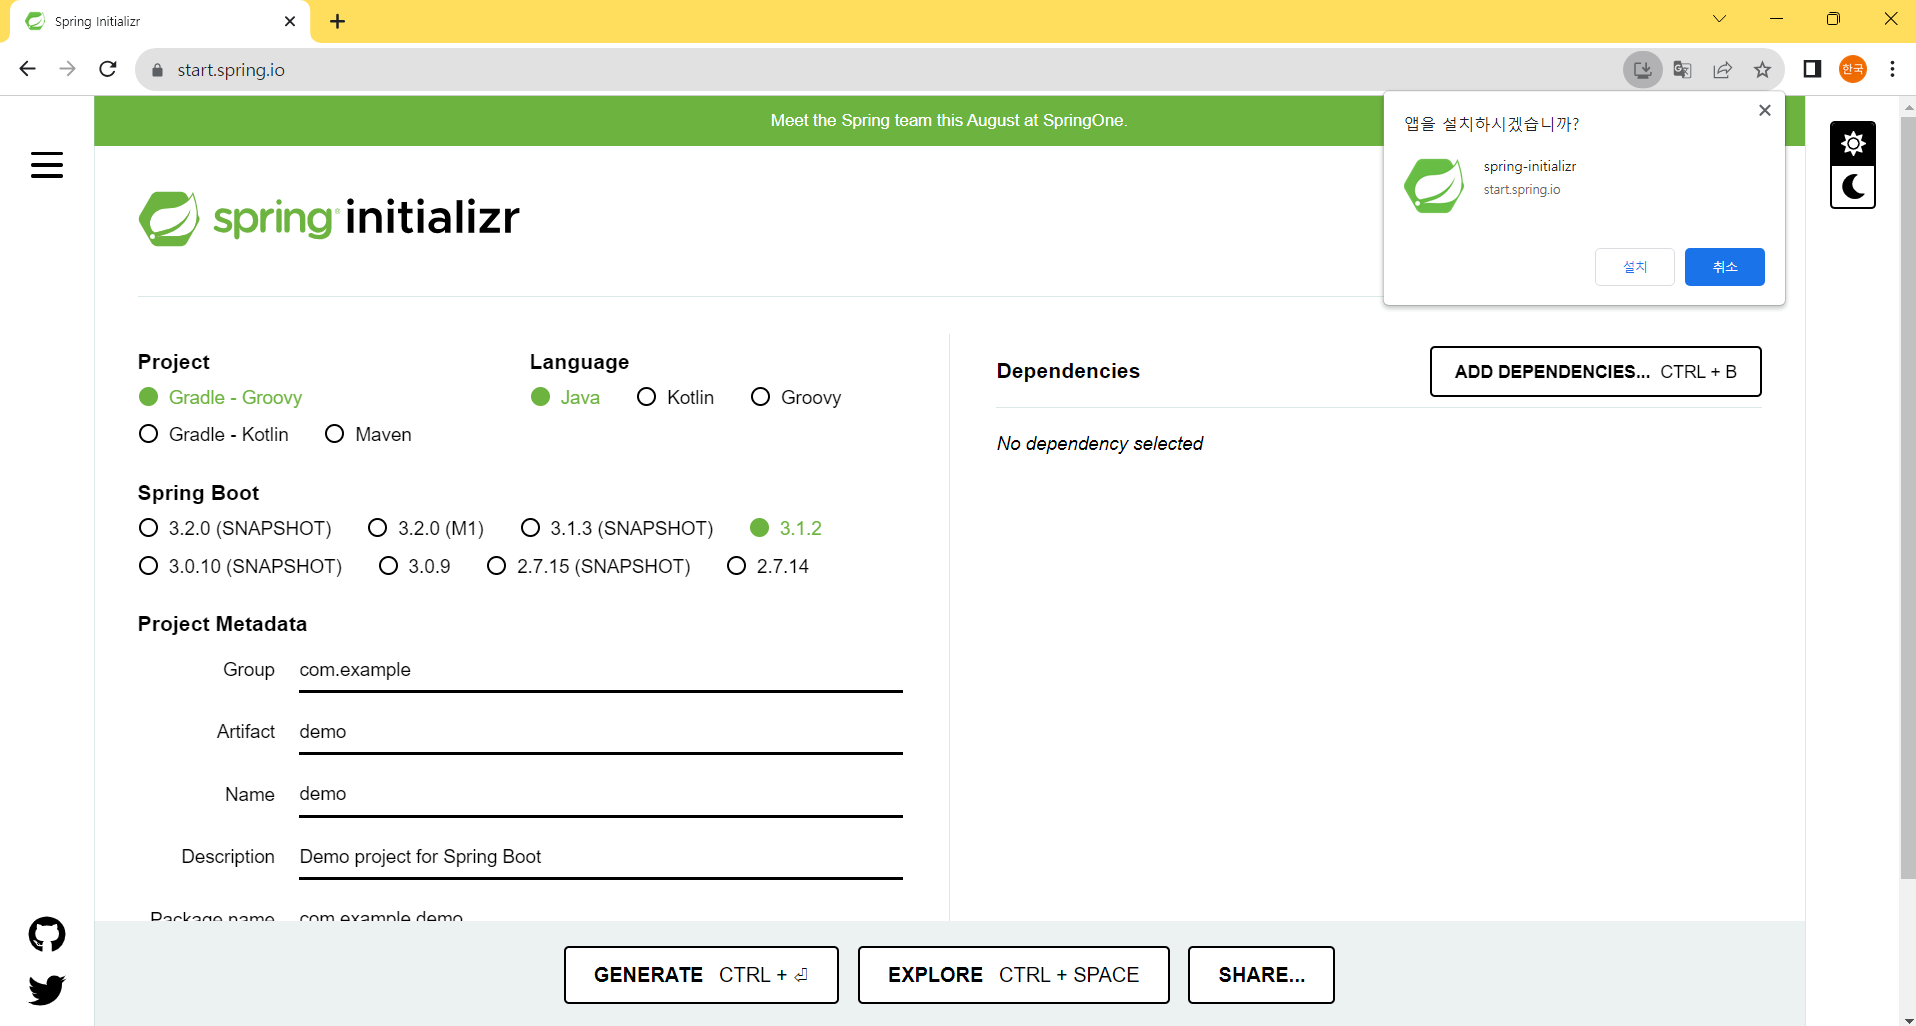This screenshot has width=1916, height=1026.
Task: Click the Name input field
Action: (601, 794)
